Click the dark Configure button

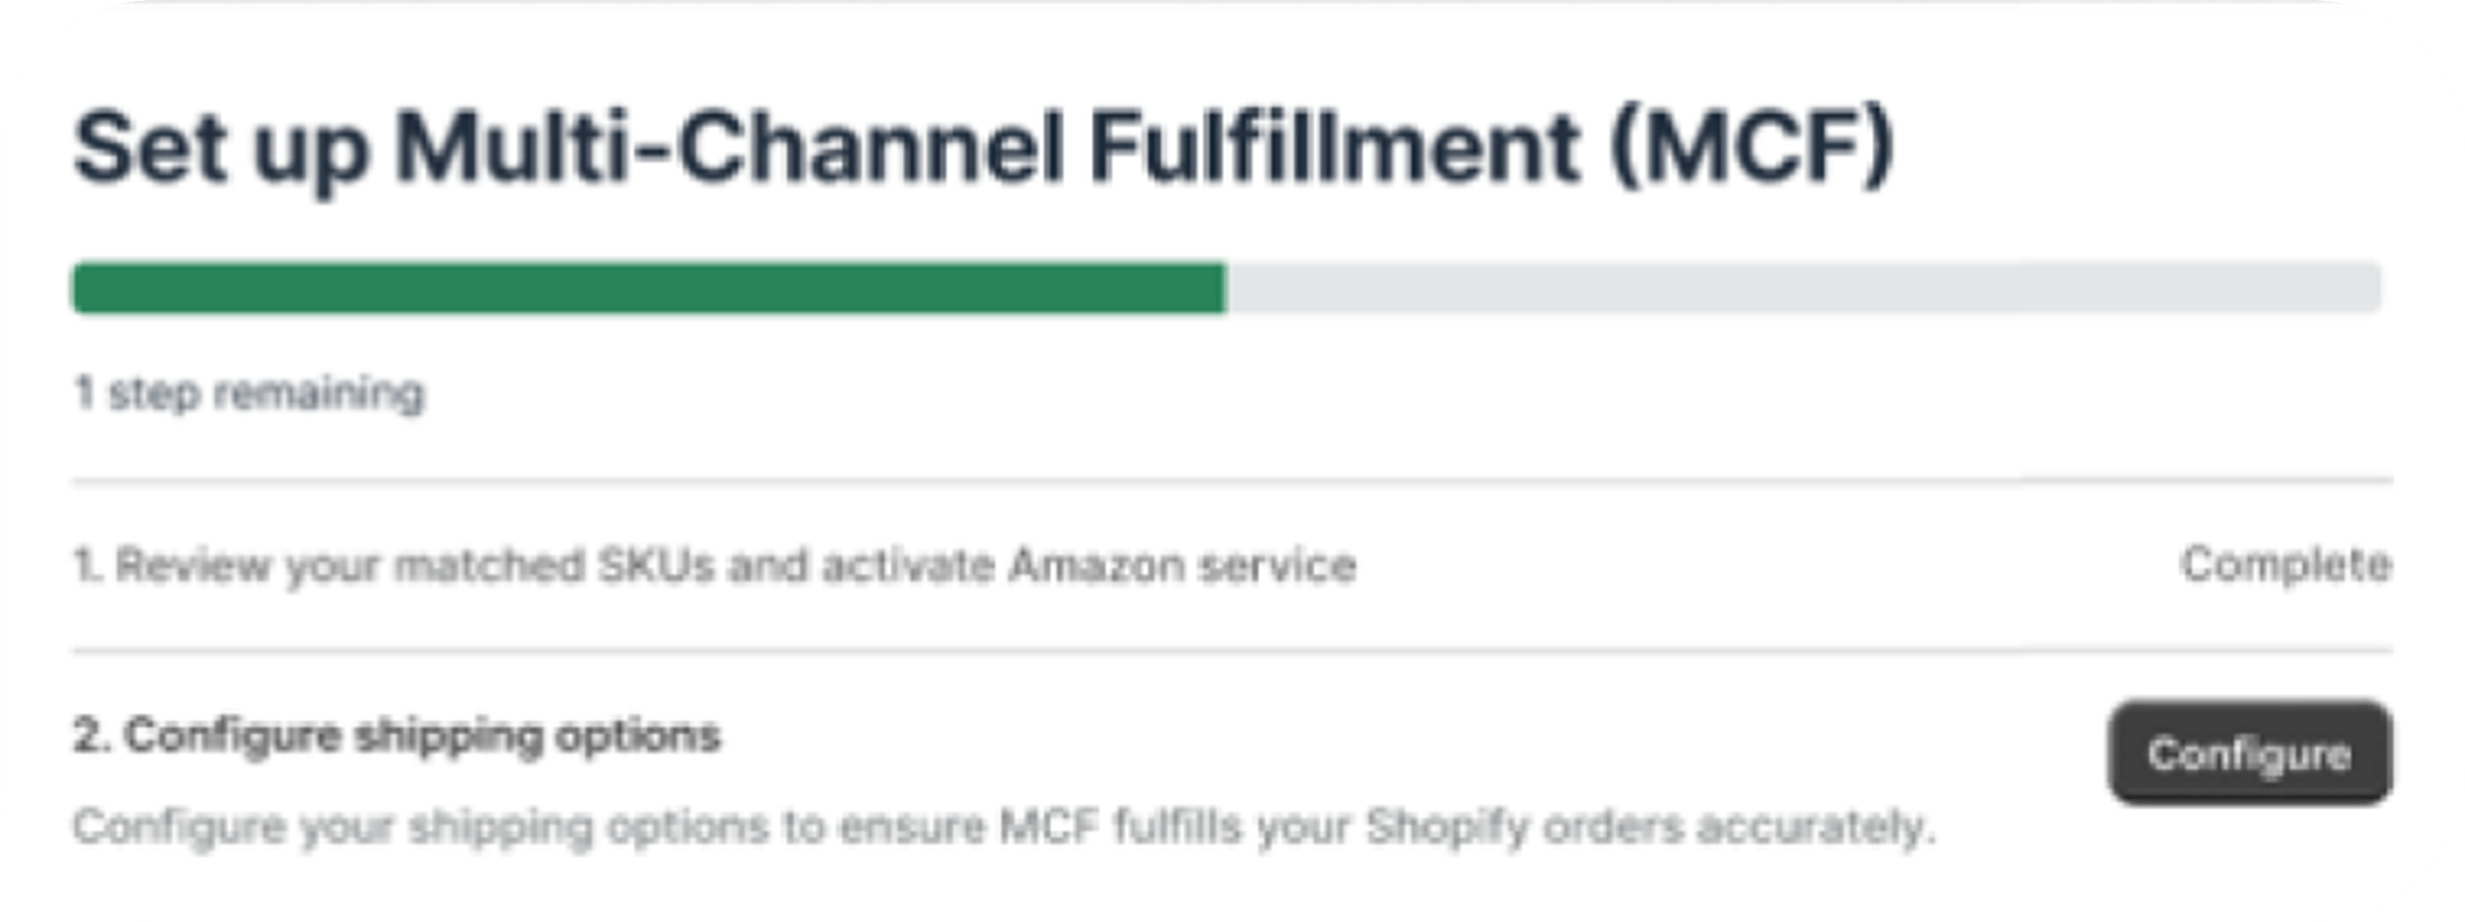tap(2249, 753)
